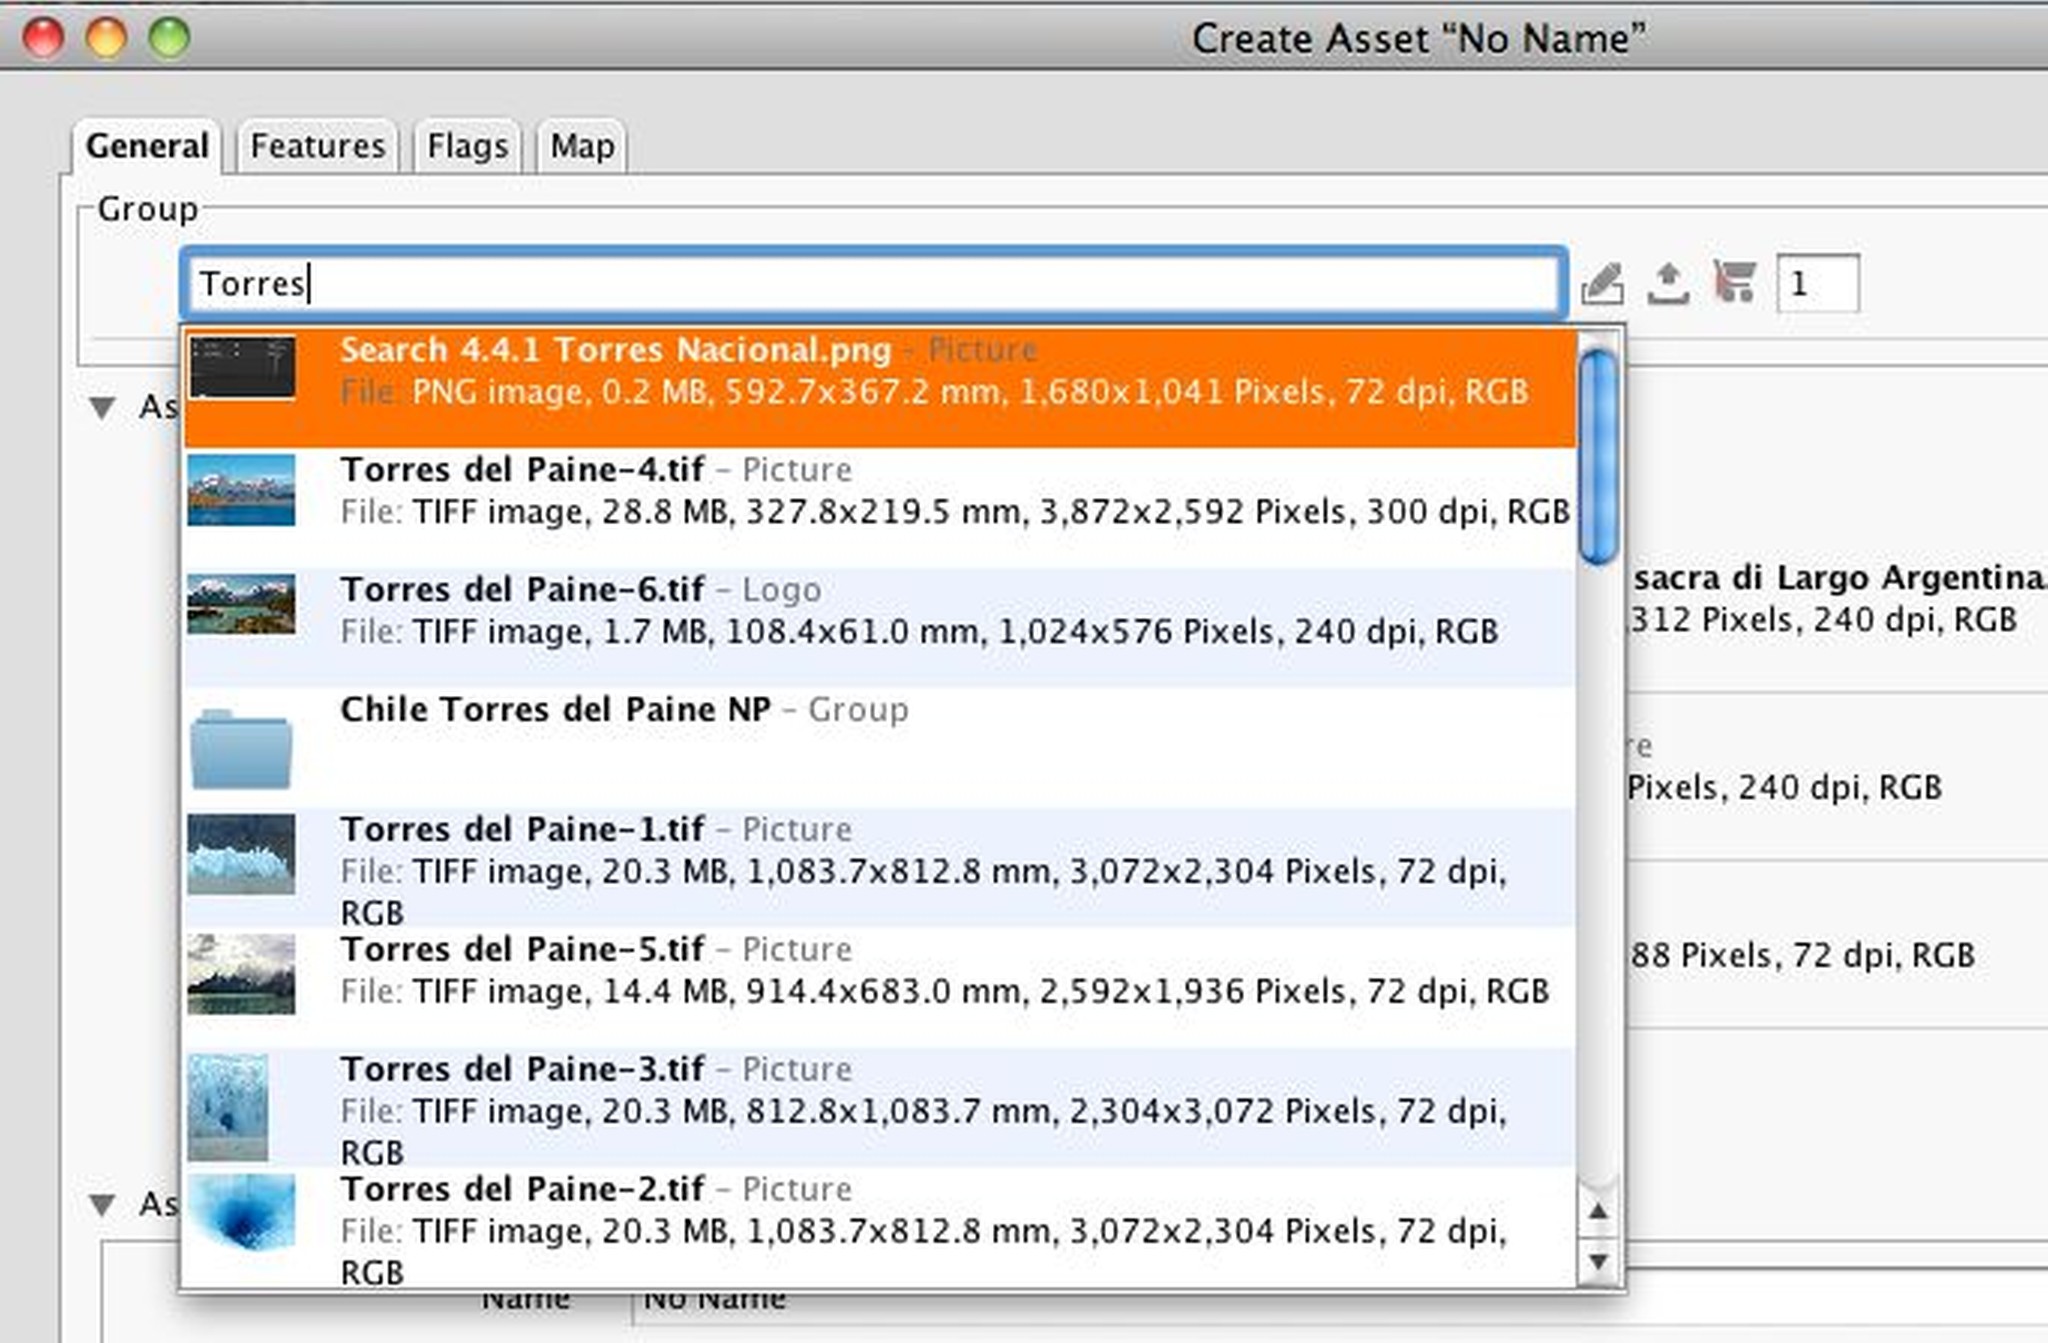Click the Torres del Paine-2.tif blue thumbnail
This screenshot has width=2048, height=1343.
click(241, 1212)
